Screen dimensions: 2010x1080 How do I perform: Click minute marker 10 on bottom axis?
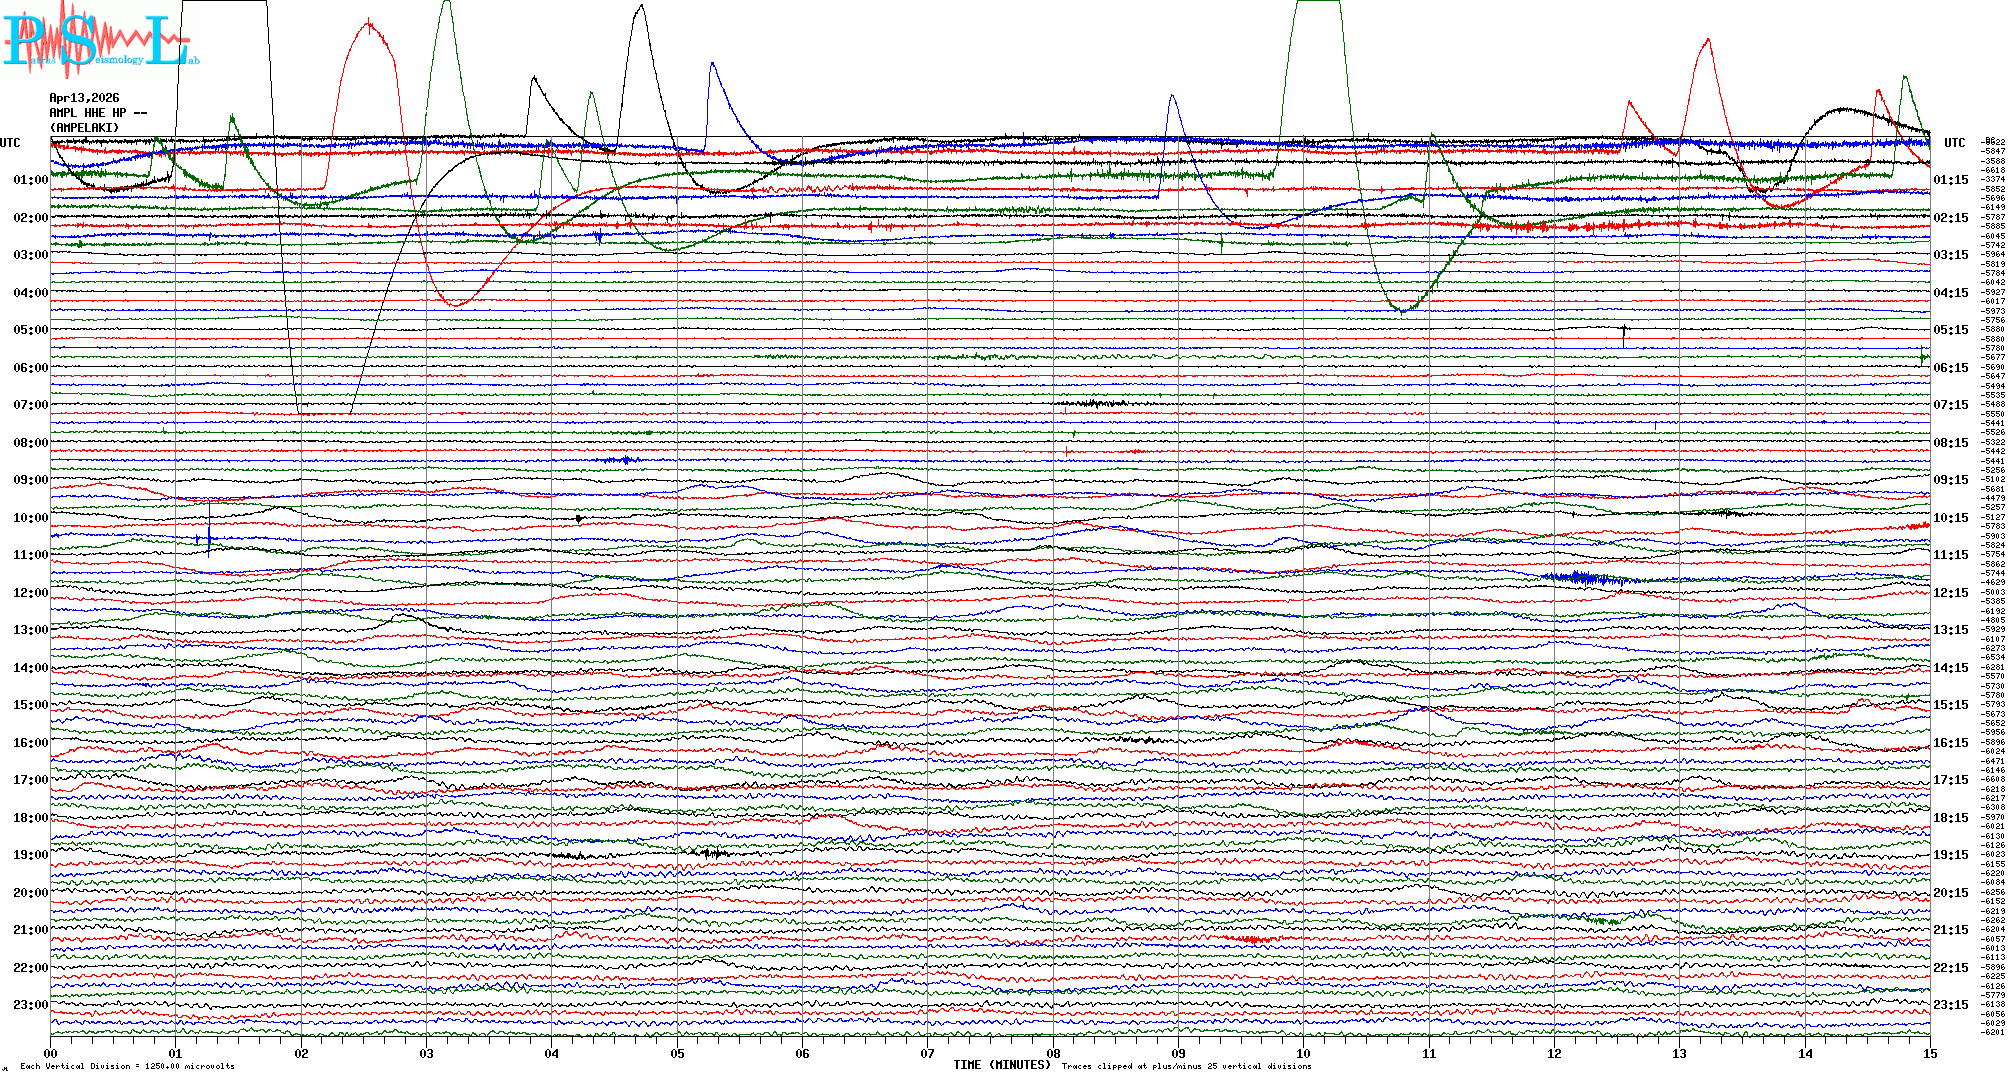tap(1303, 1053)
